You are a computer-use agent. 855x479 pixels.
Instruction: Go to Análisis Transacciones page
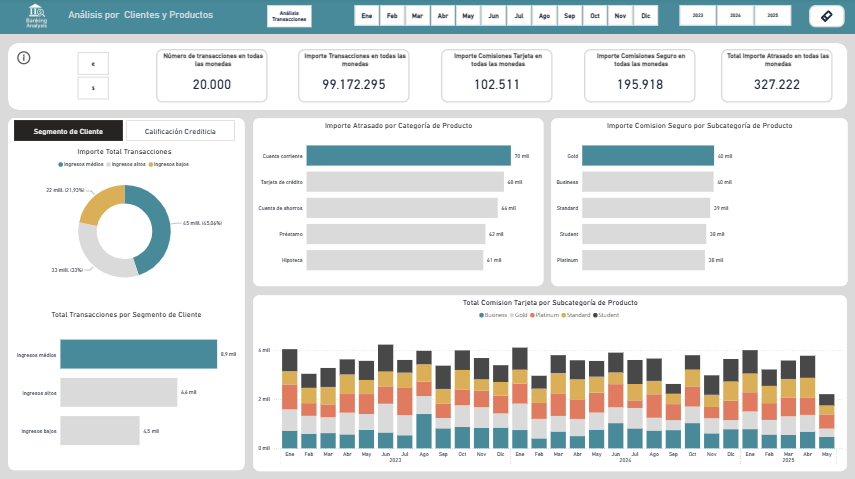289,16
